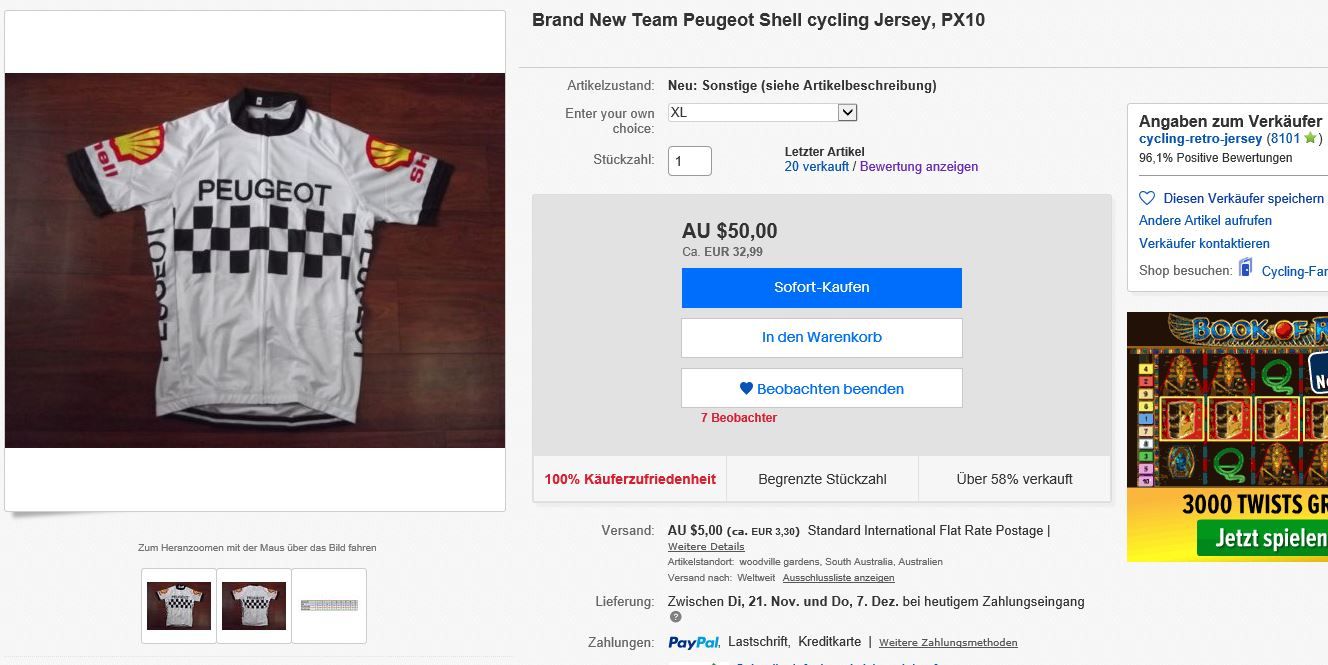Click the heart icon on Beobachten beenden
Image resolution: width=1328 pixels, height=665 pixels.
[x=746, y=389]
